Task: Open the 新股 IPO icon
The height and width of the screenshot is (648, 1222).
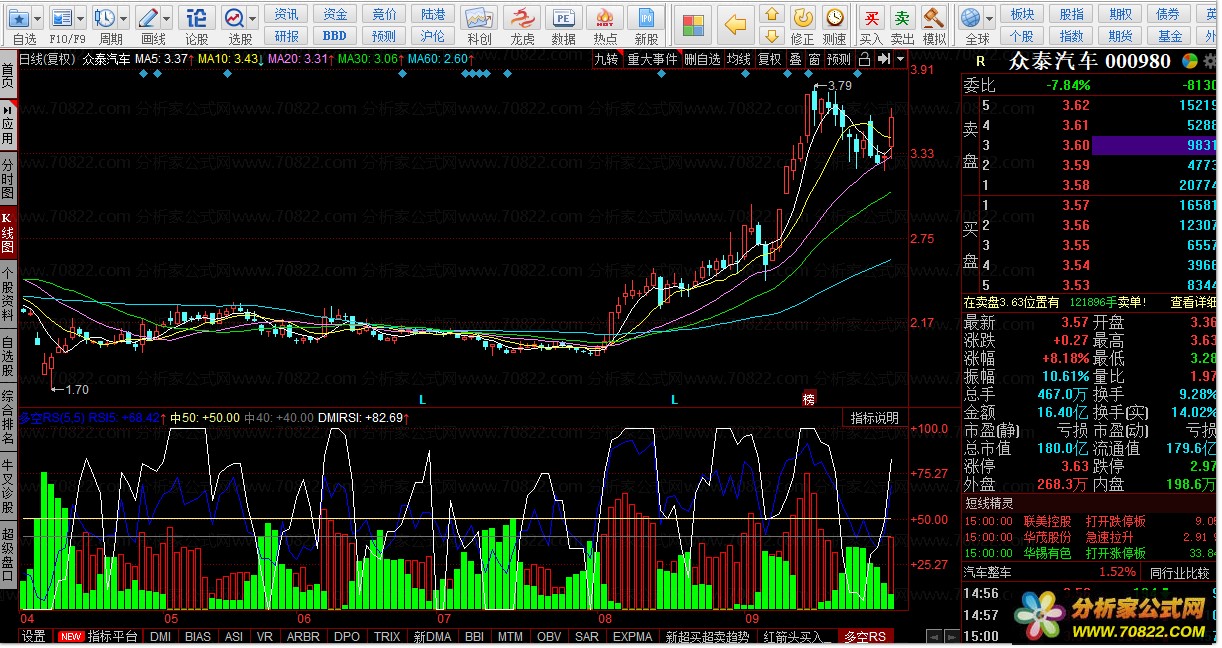Action: (647, 18)
